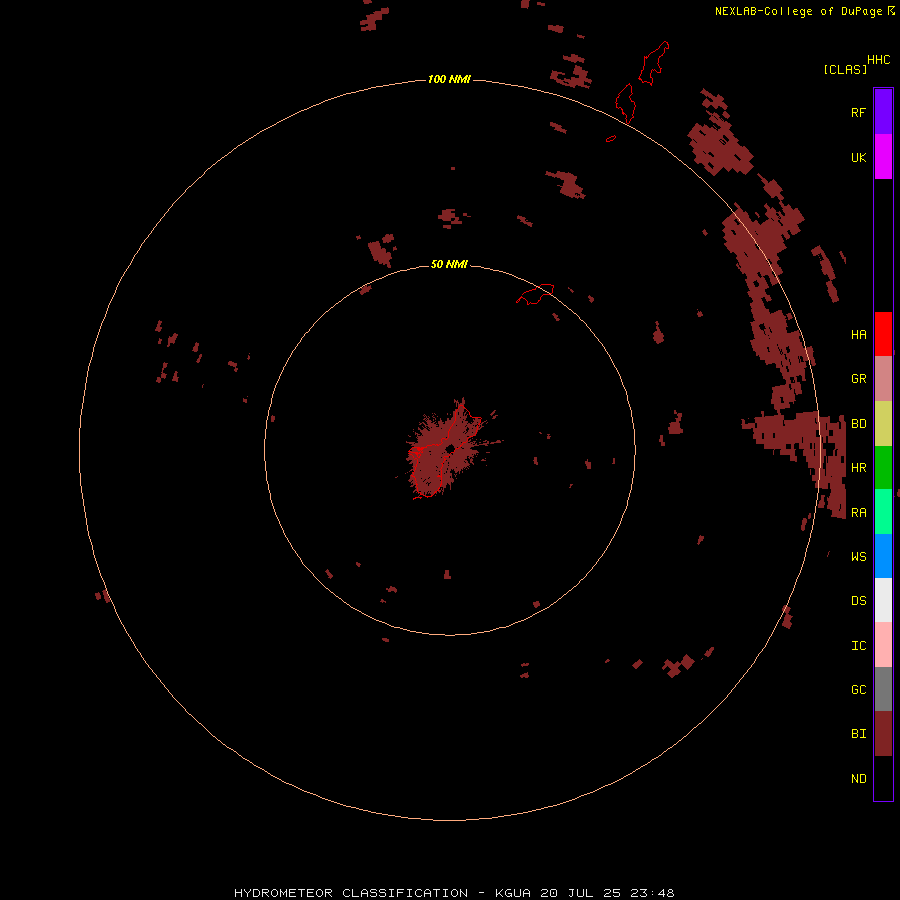Click the ND legend label

click(858, 778)
